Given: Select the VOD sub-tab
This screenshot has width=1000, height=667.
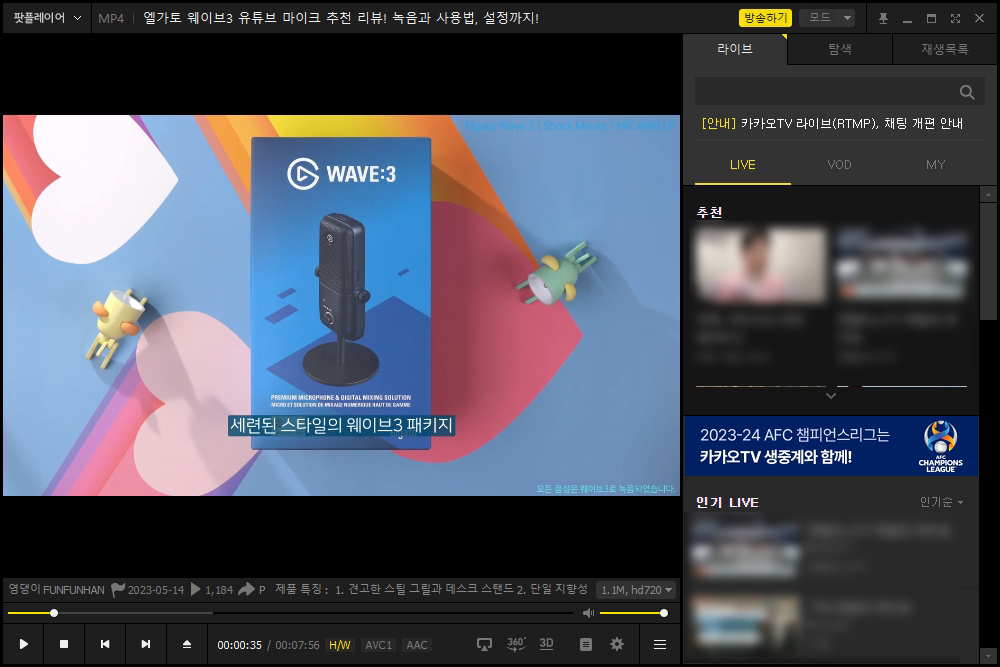Looking at the screenshot, I should click(x=839, y=165).
